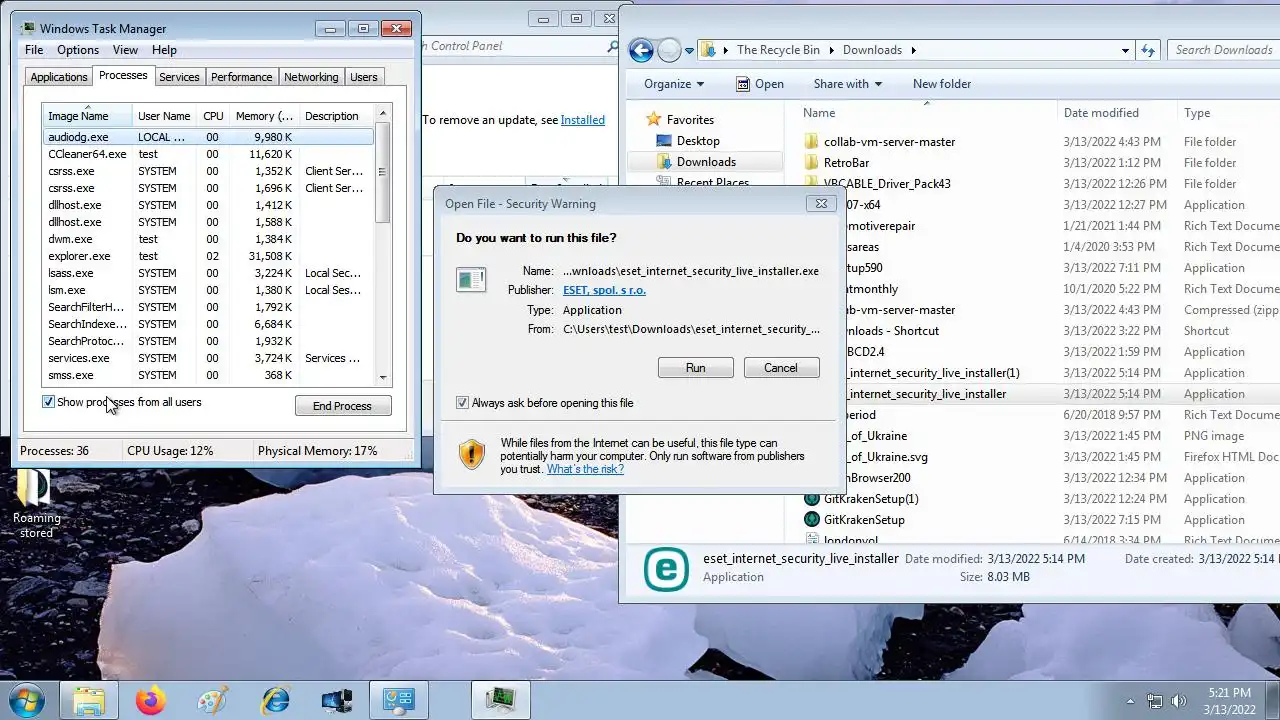Switch to the Networking tab

(x=311, y=77)
